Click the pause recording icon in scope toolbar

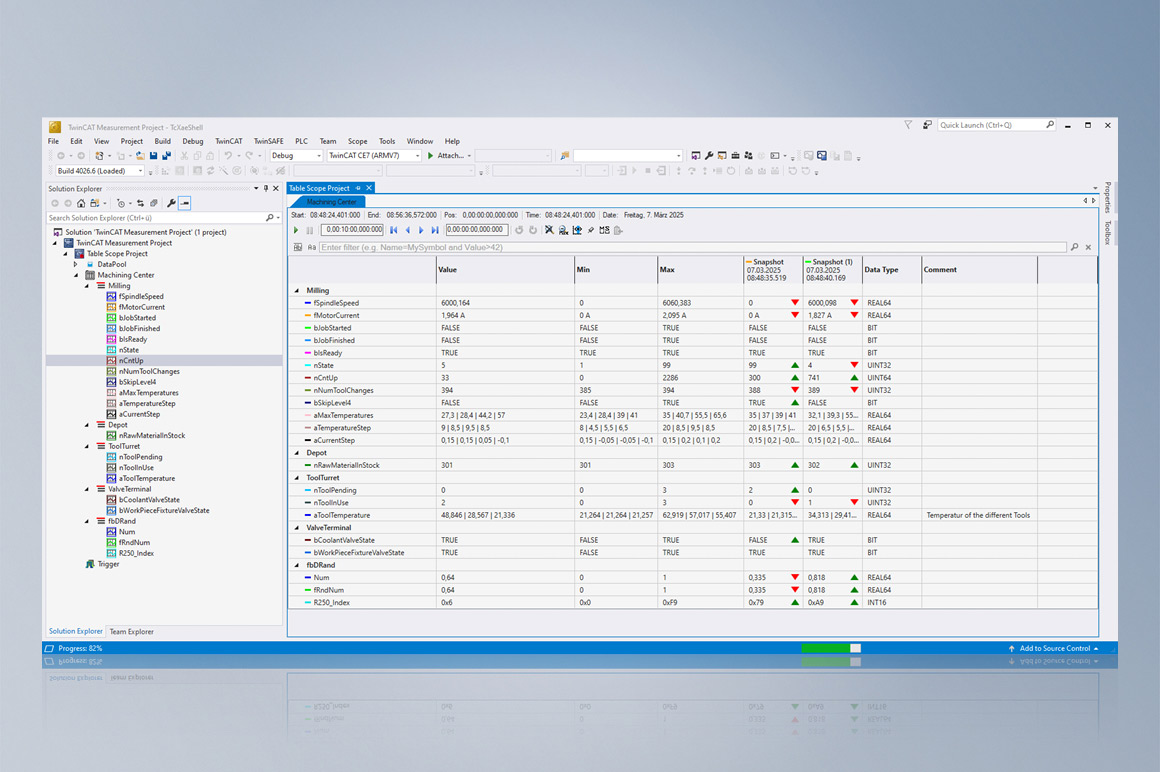(x=310, y=230)
